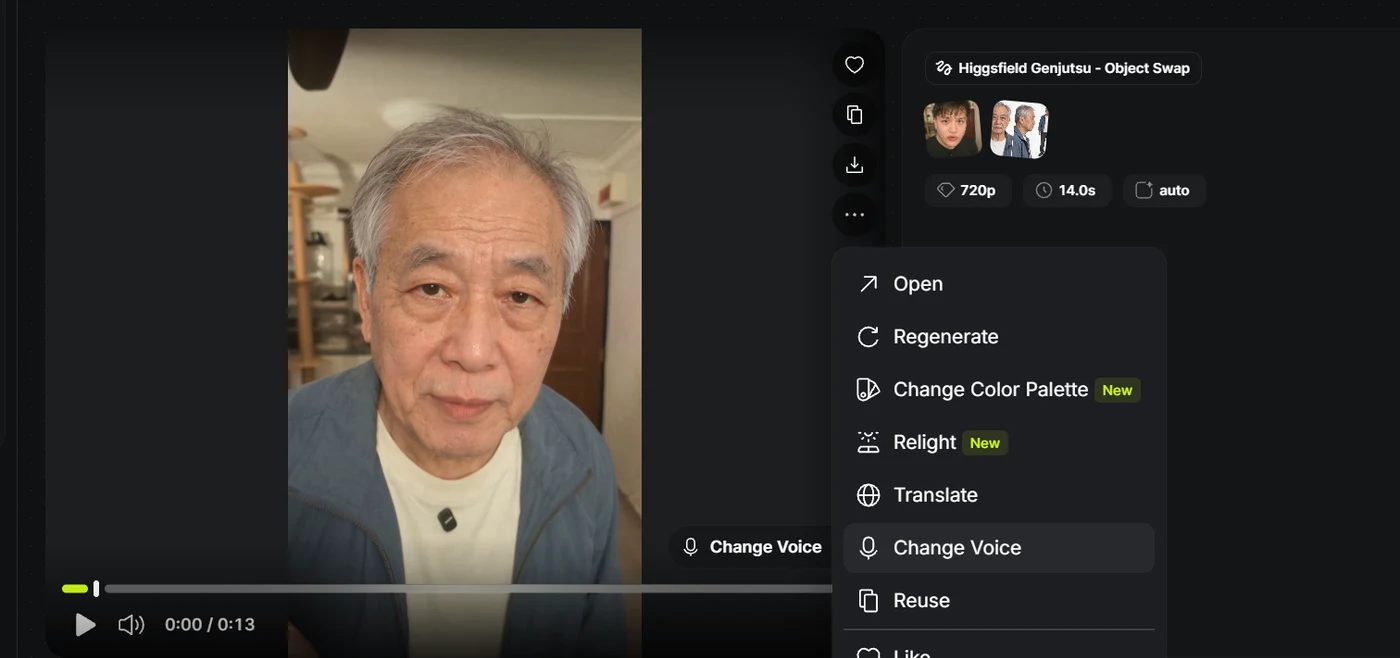Click the auto aspect ratio chip

(1163, 190)
